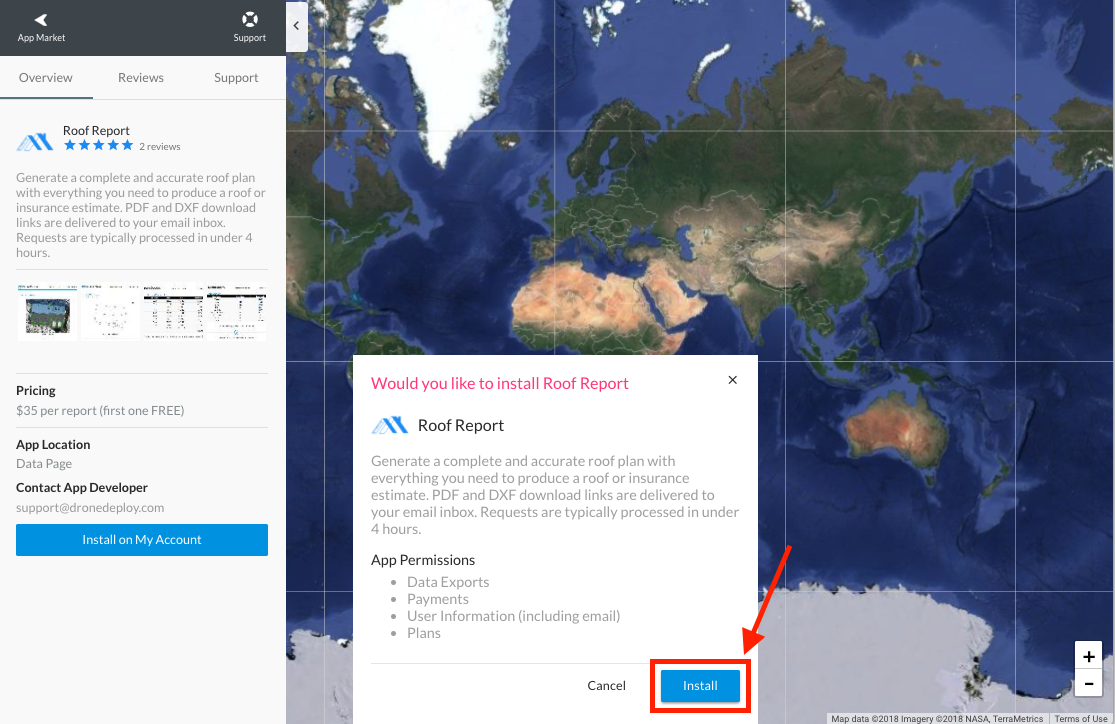Zoom out on the map
Viewport: 1115px width, 724px height.
1089,683
